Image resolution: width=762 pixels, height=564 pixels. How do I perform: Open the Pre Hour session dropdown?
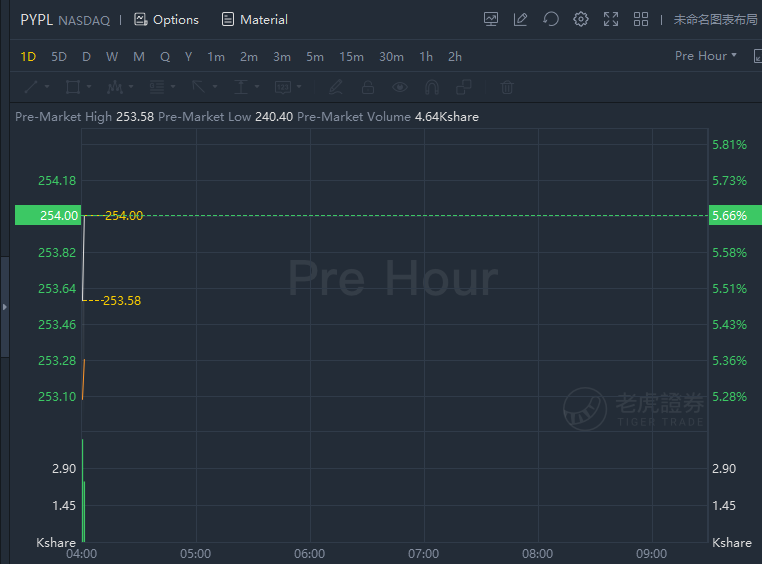tap(706, 56)
